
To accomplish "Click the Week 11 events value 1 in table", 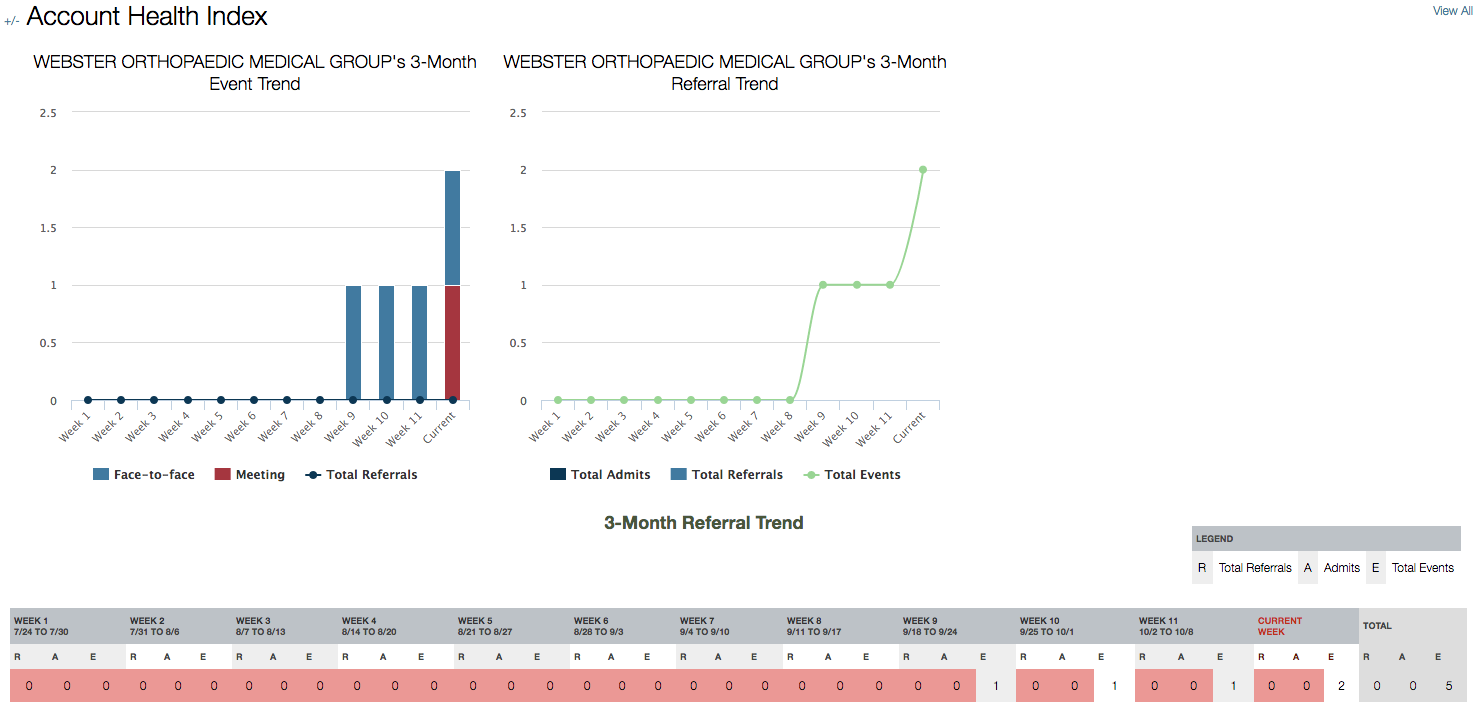I will click(1233, 686).
